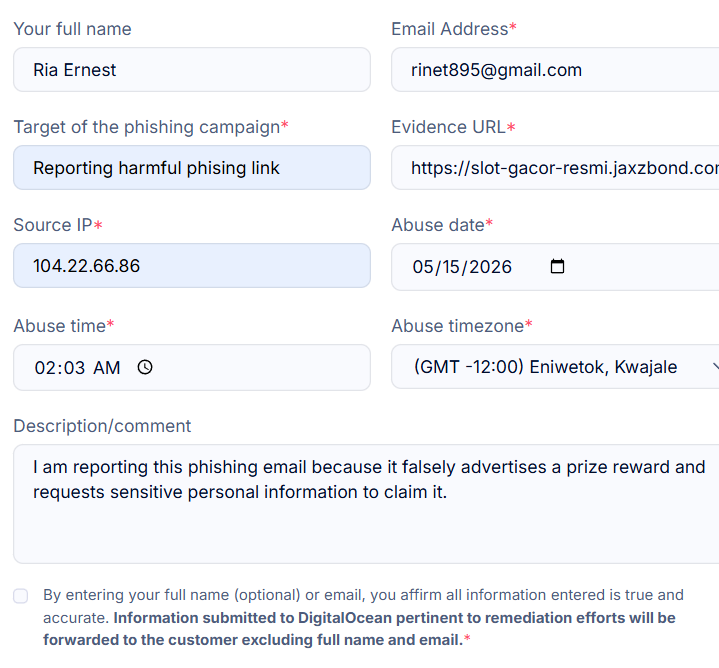The image size is (719, 668).
Task: Open the calendar picker icon in Abuse date
Action: click(557, 266)
